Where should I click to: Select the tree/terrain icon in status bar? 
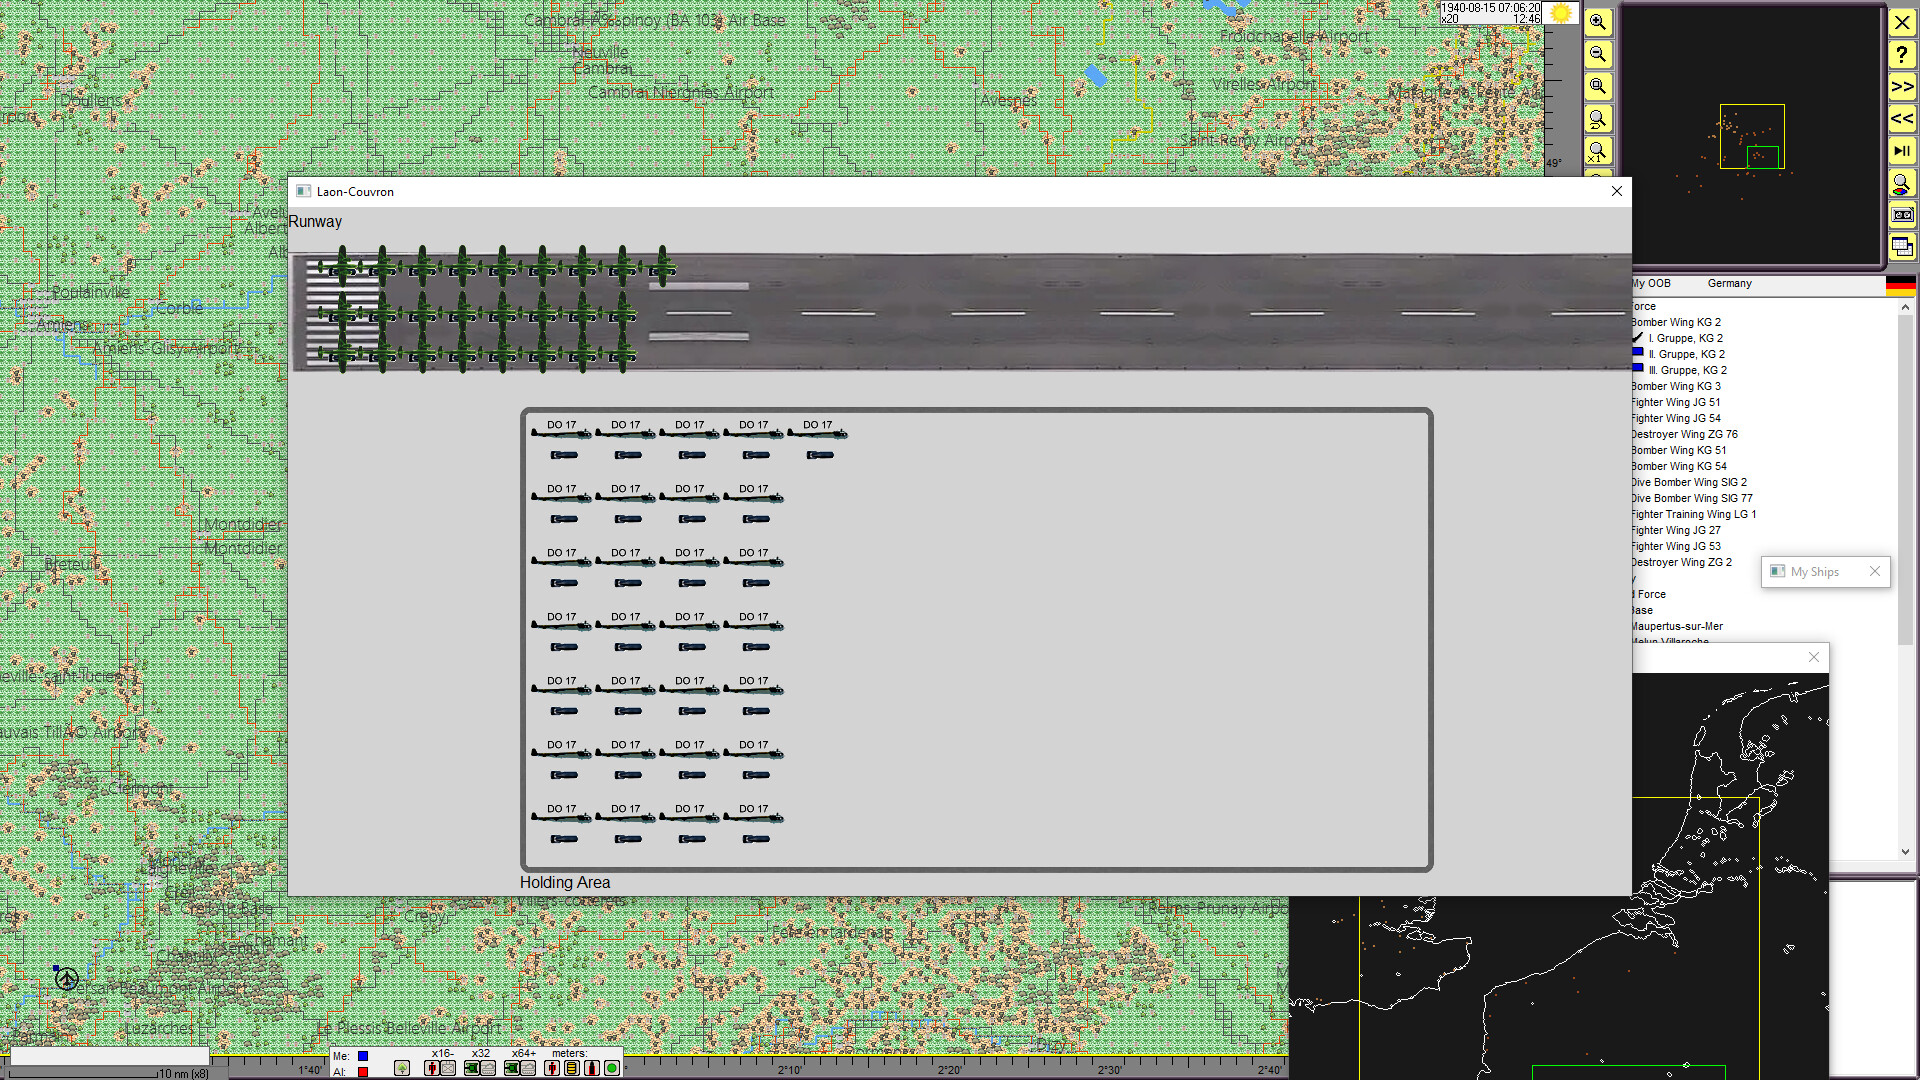tap(402, 1068)
